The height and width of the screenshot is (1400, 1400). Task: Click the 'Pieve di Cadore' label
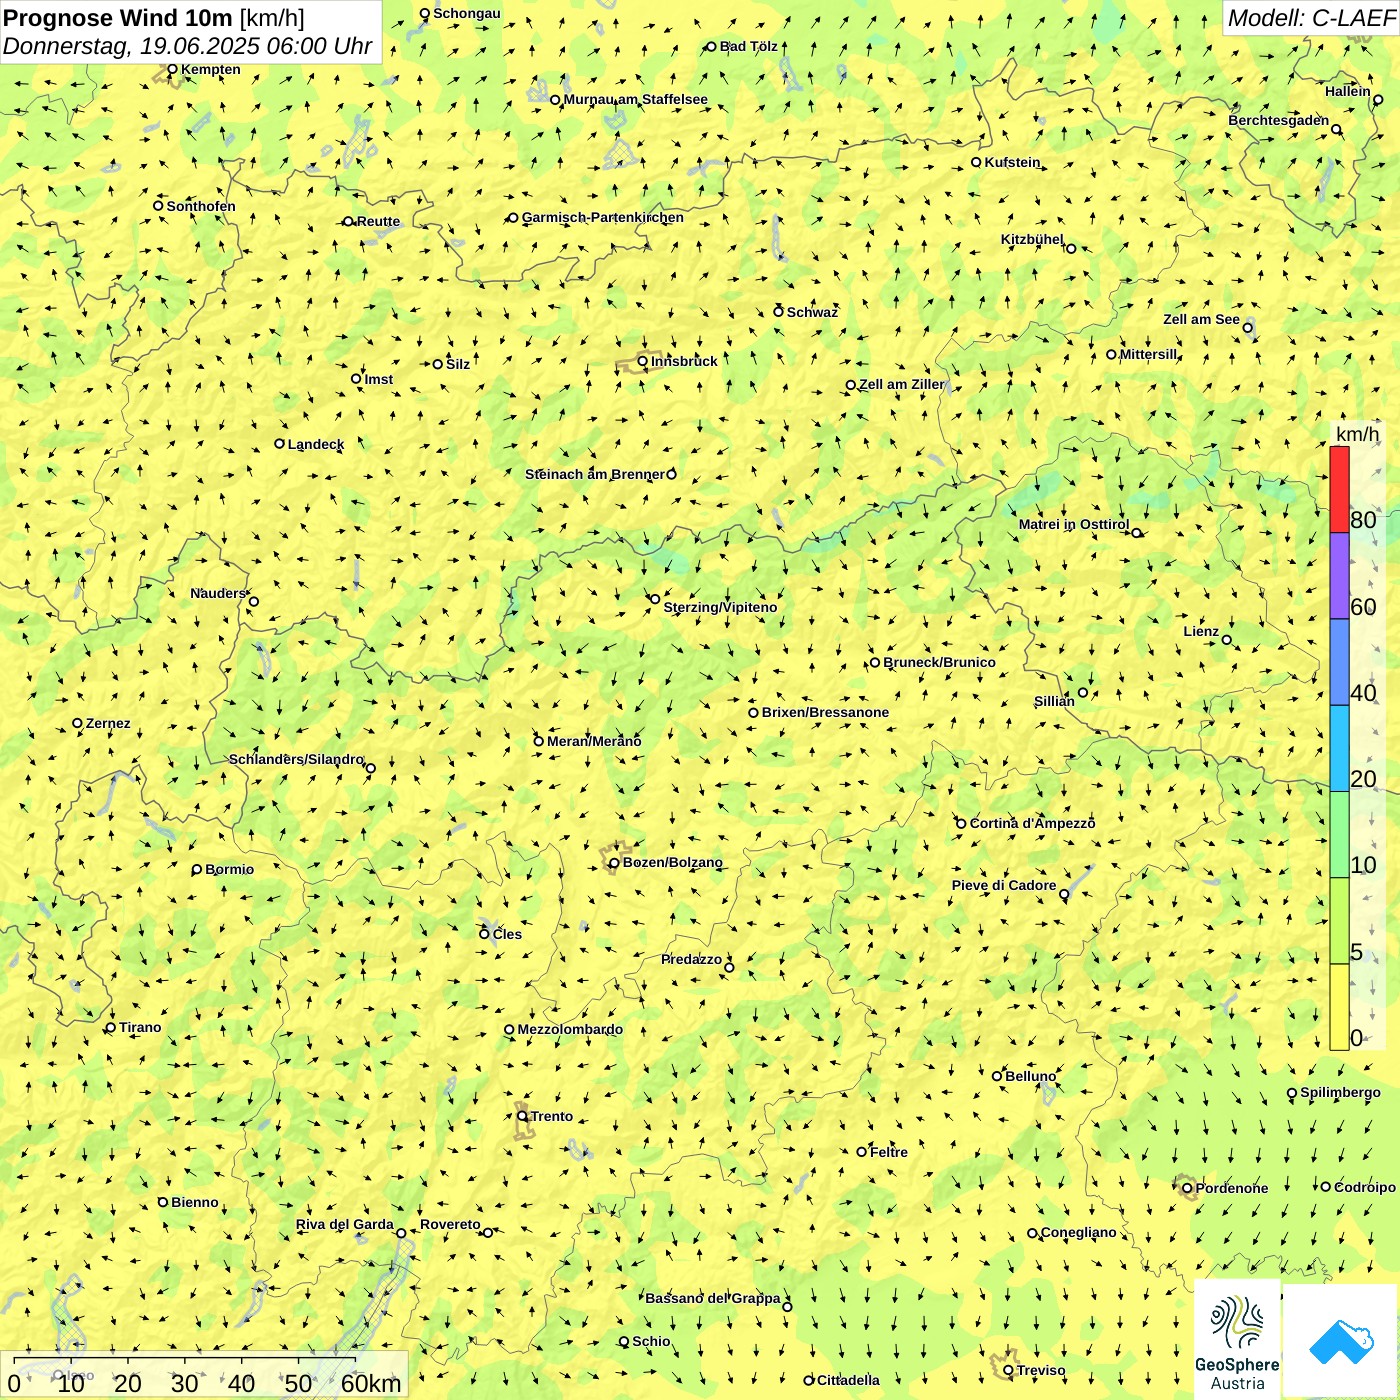pos(1004,886)
